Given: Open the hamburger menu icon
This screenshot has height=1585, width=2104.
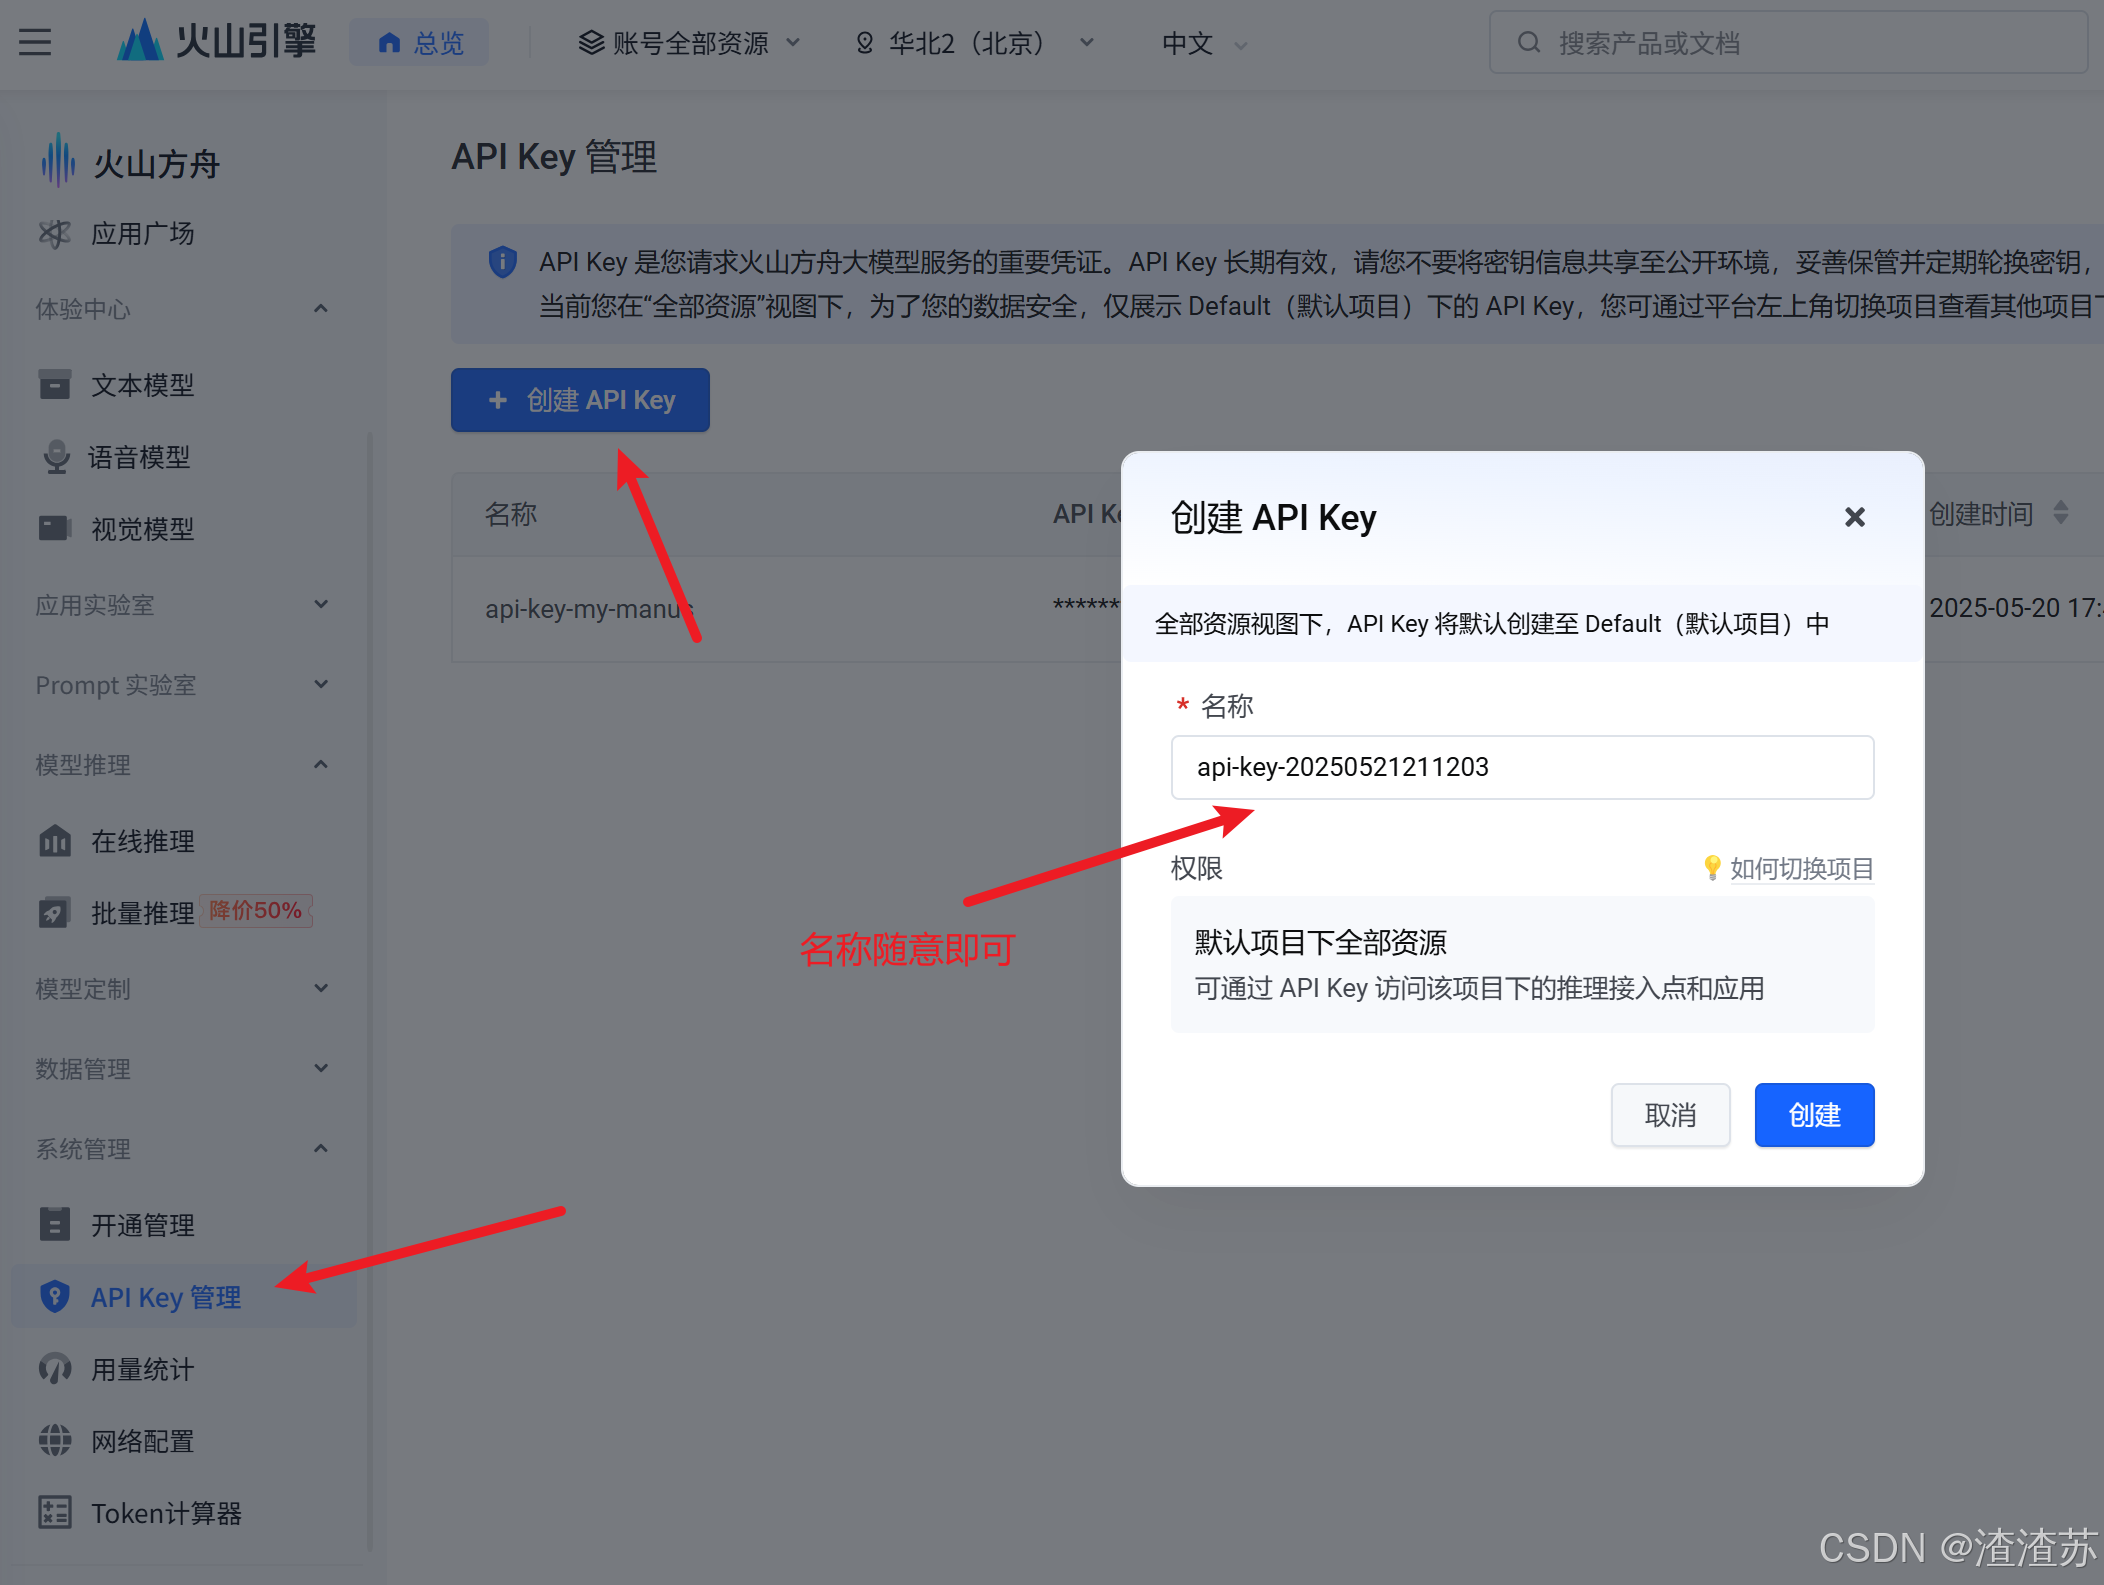Looking at the screenshot, I should (x=35, y=43).
